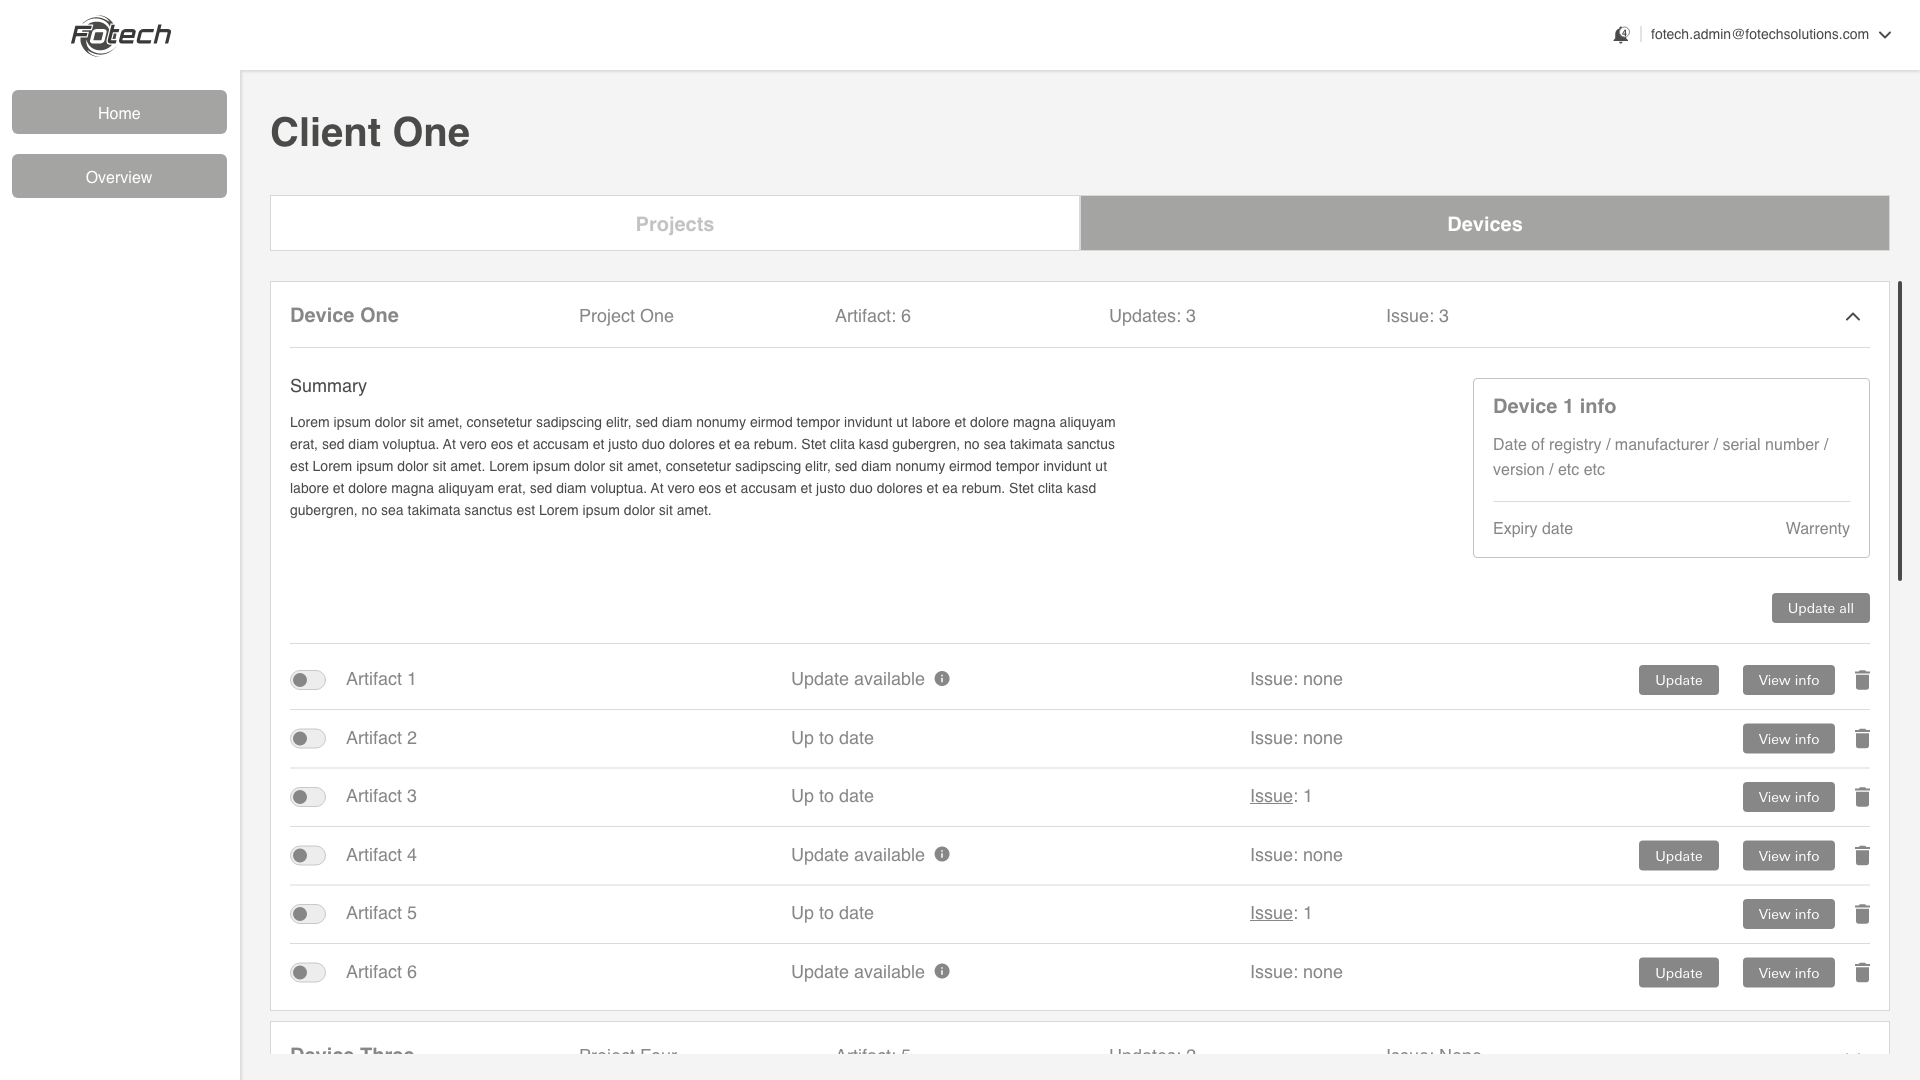Expand the Device Three row

[x=1853, y=1050]
